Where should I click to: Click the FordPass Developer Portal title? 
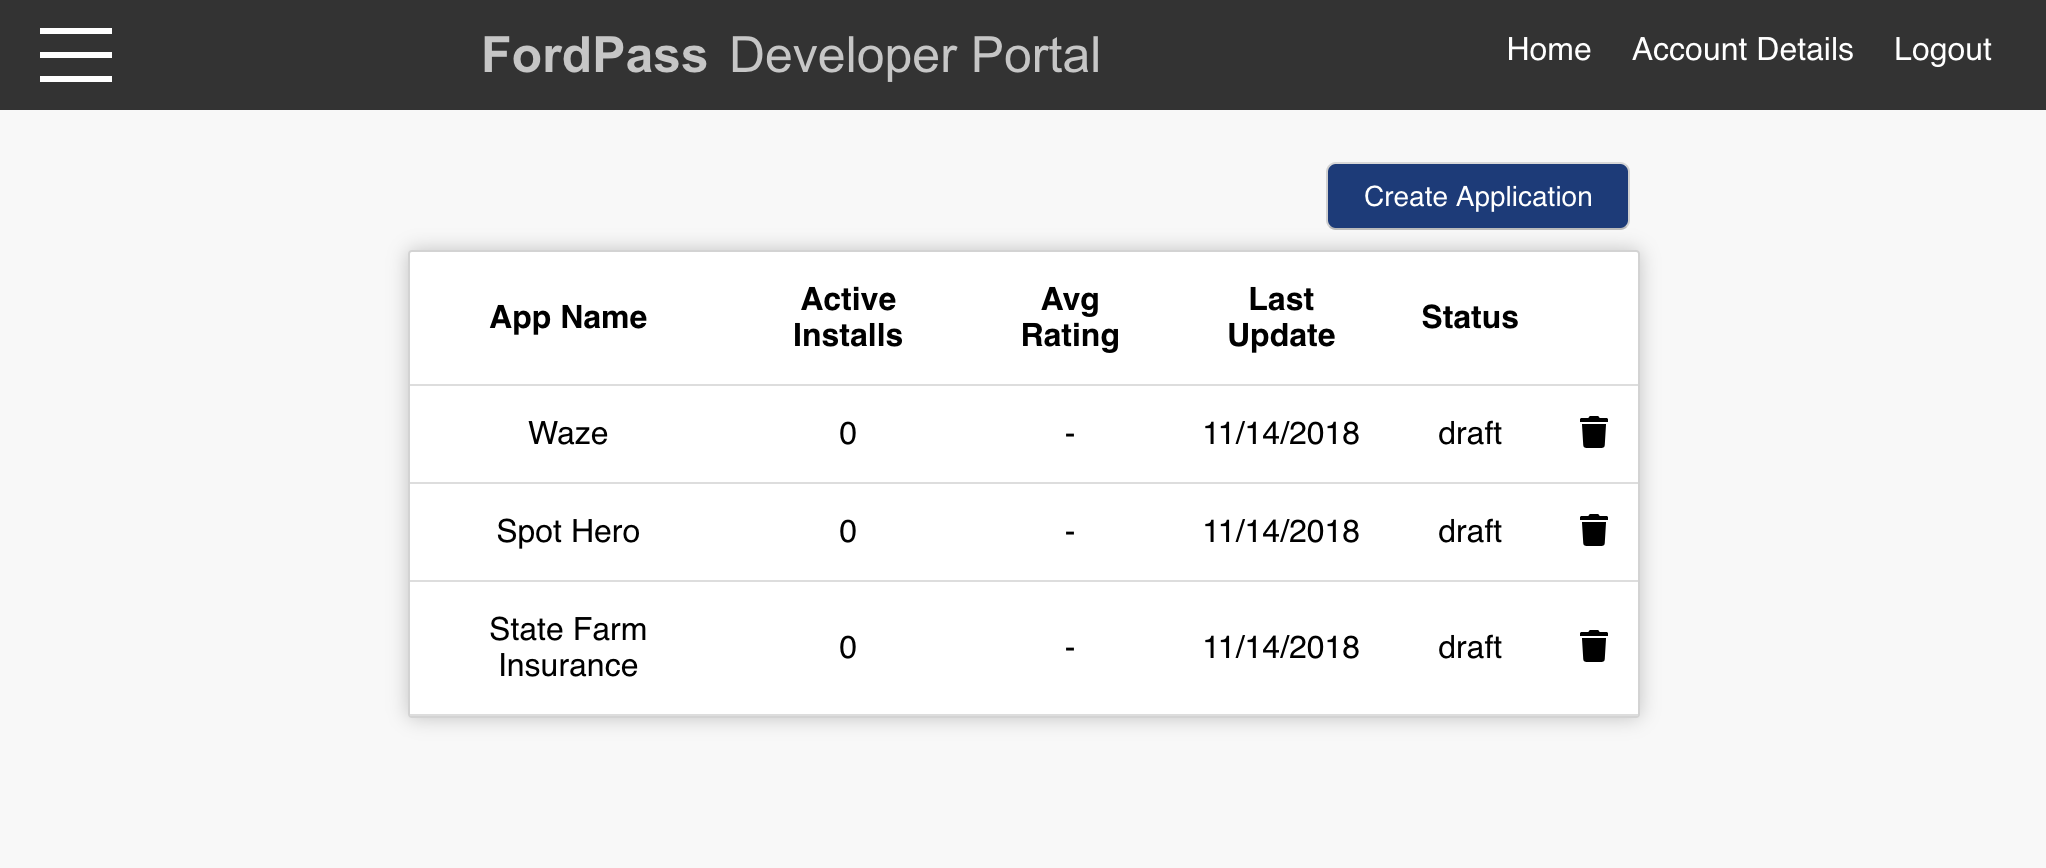[790, 55]
